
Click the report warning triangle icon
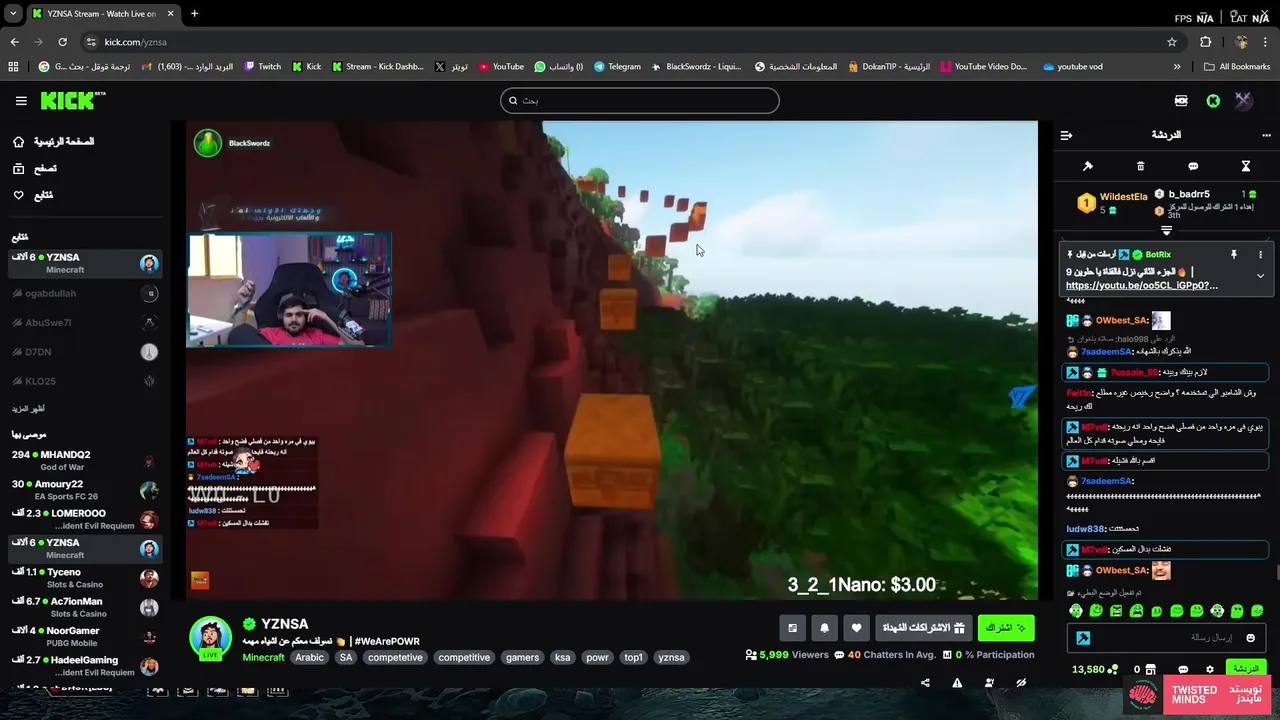click(x=957, y=683)
